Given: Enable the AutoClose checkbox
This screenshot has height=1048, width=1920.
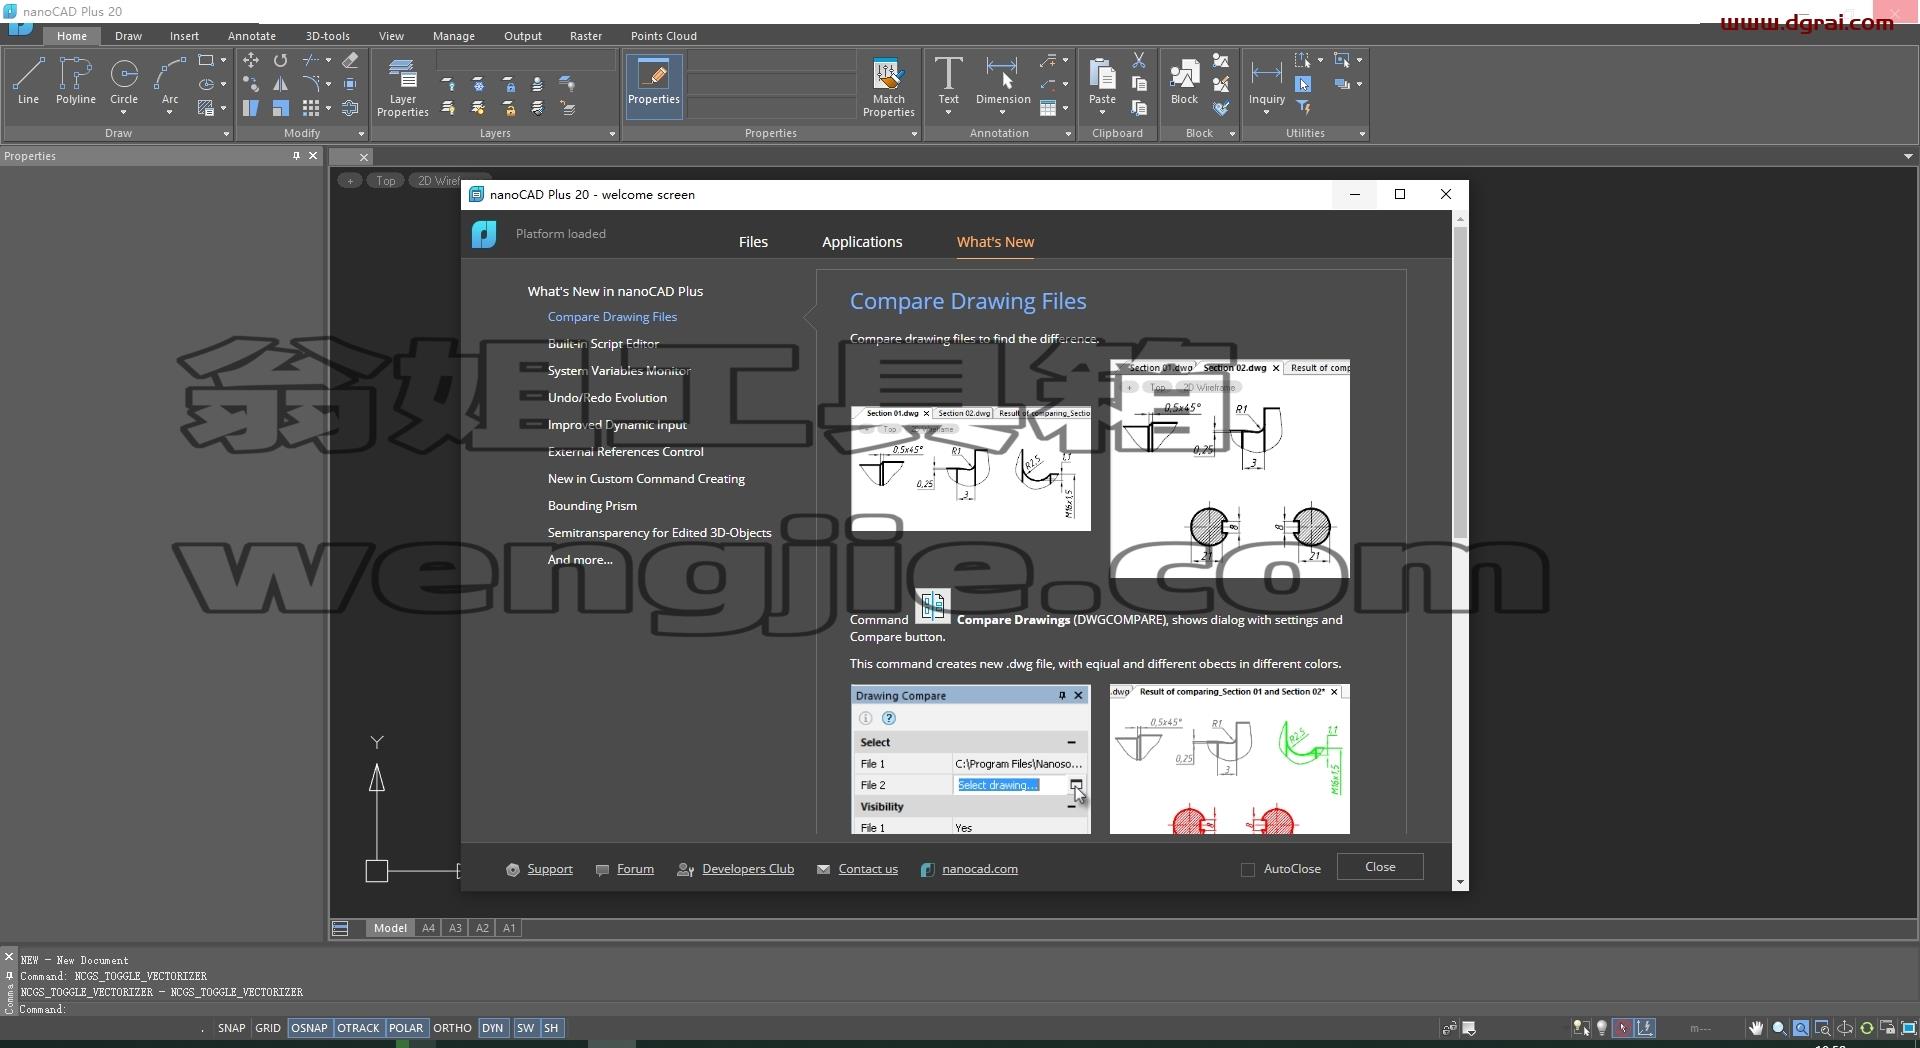Looking at the screenshot, I should pyautogui.click(x=1248, y=870).
